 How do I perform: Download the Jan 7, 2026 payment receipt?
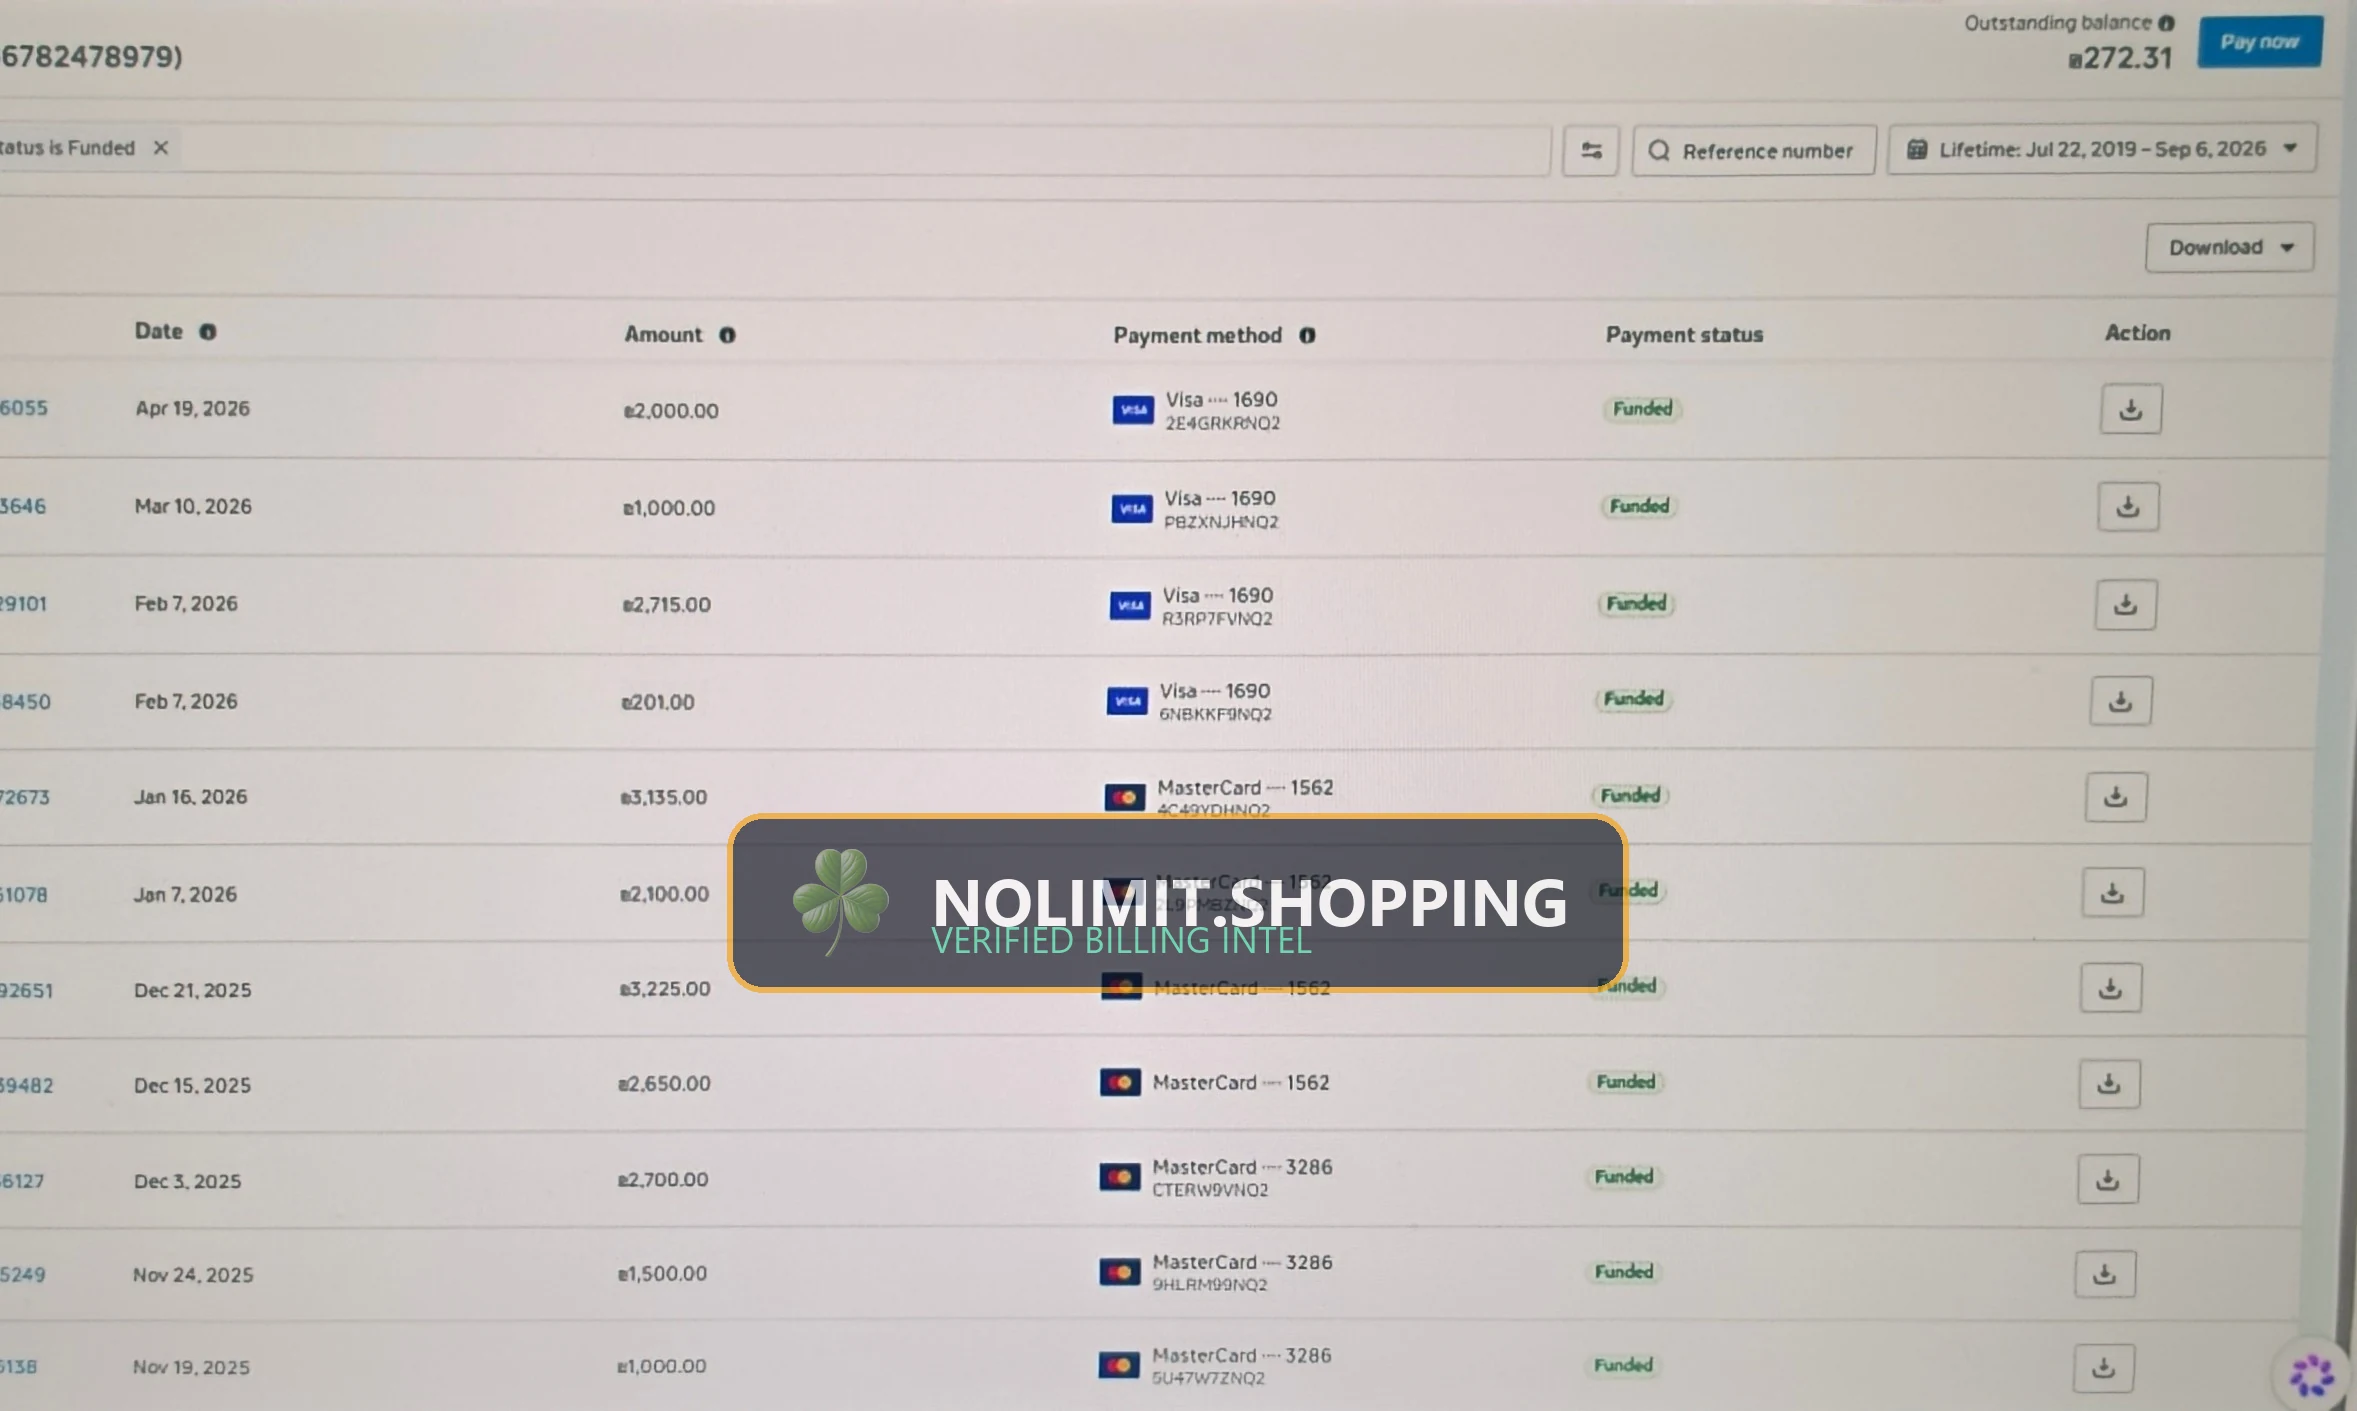(x=2113, y=893)
